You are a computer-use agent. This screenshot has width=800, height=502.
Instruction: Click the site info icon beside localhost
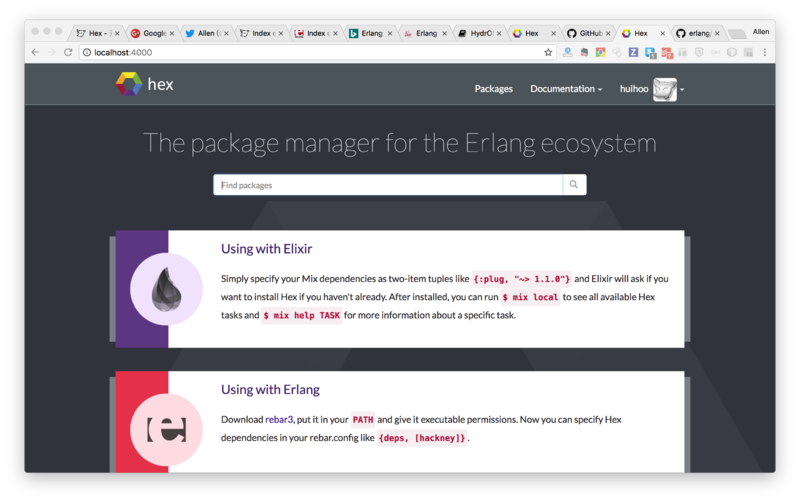[x=87, y=52]
